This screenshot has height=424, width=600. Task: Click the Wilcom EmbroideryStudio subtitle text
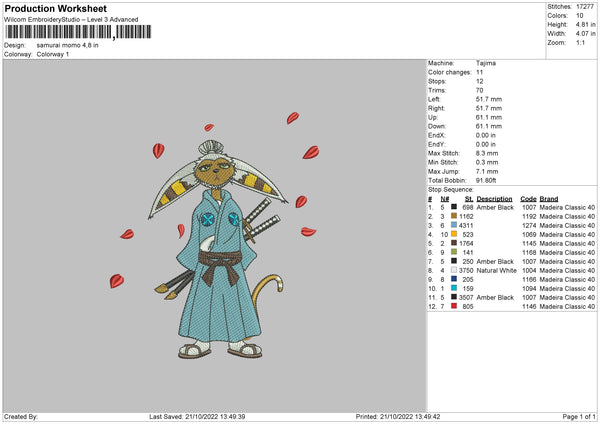point(71,20)
